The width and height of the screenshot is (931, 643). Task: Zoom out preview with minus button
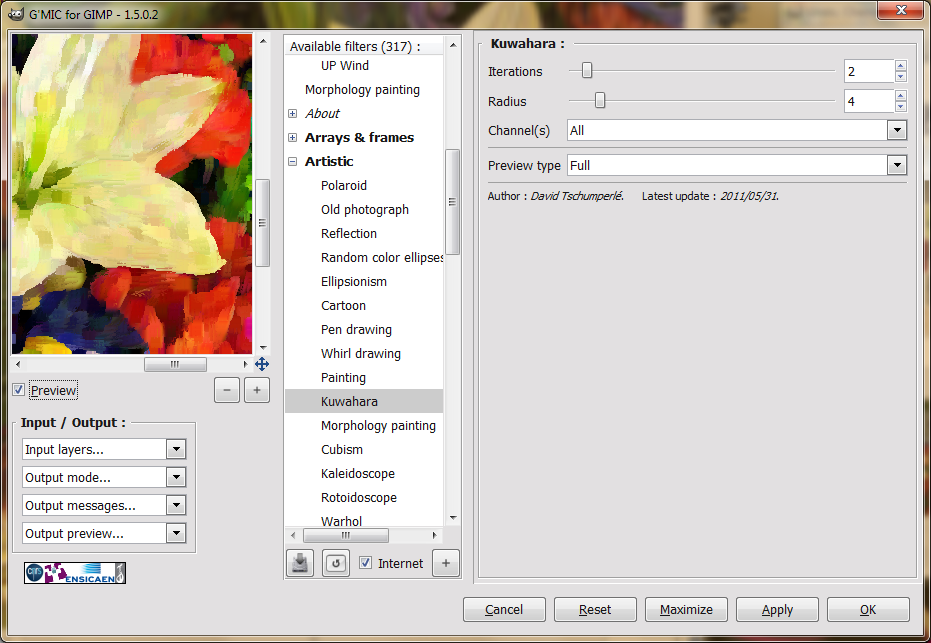pos(227,390)
